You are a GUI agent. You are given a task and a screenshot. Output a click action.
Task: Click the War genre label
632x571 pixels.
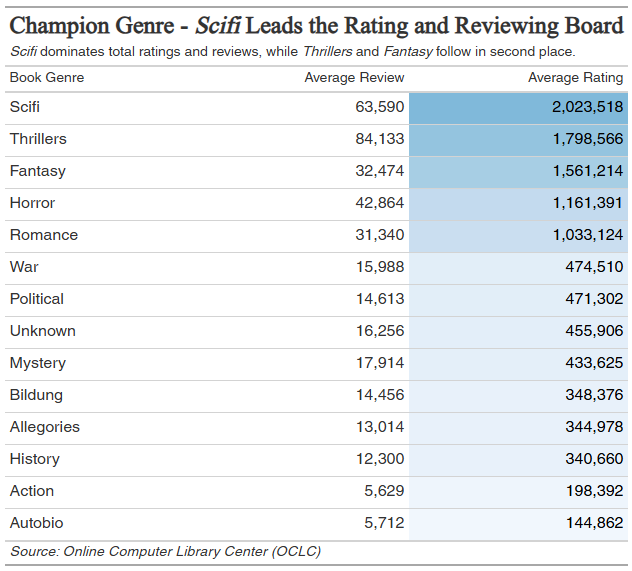24,267
